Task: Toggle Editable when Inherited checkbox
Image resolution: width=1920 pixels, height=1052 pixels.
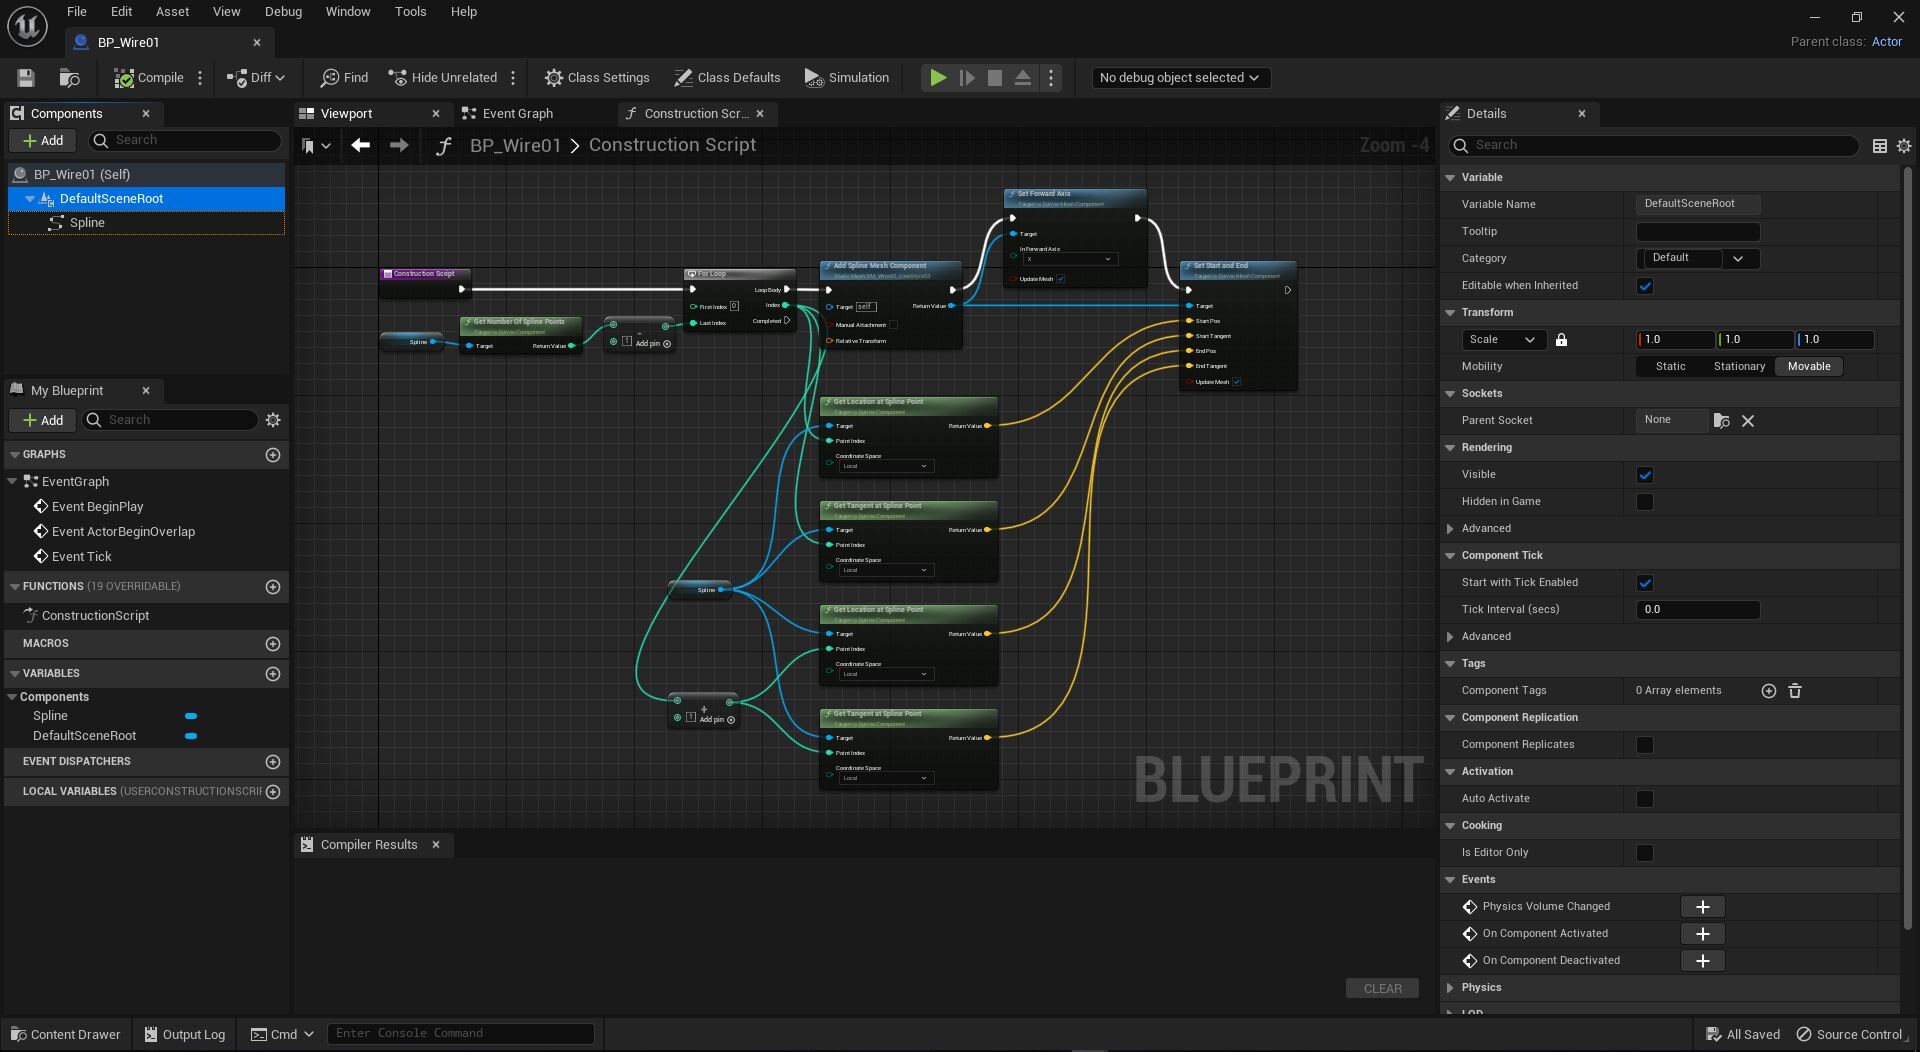Action: (x=1645, y=286)
